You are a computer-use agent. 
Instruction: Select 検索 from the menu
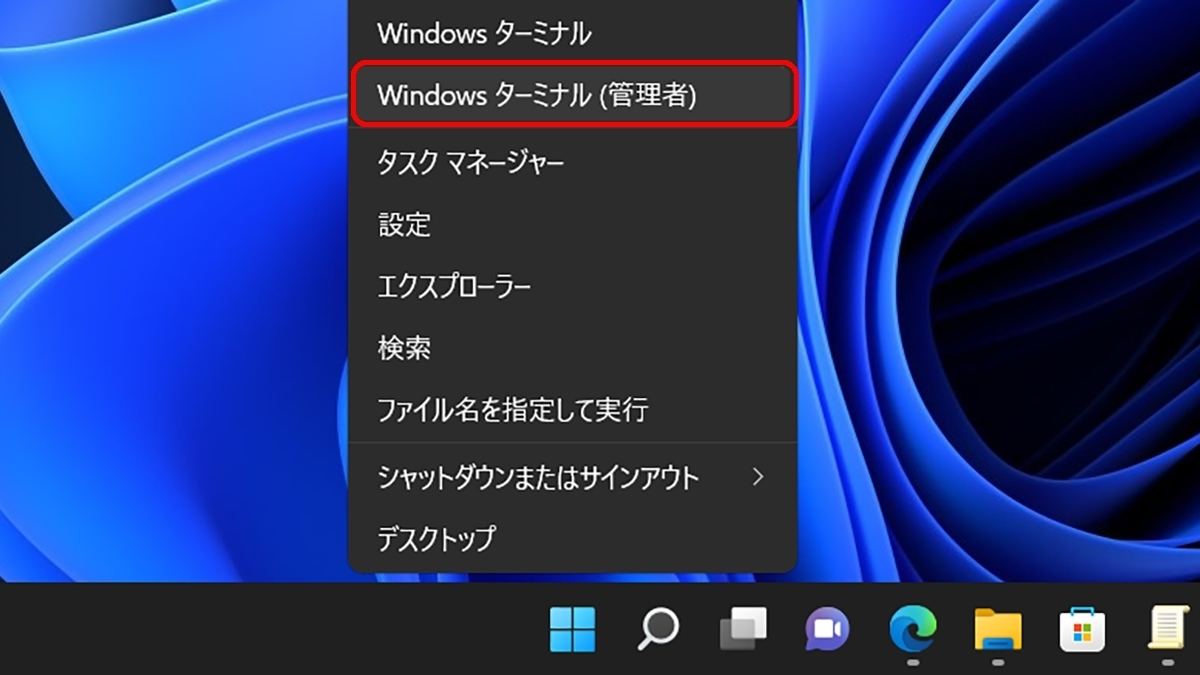click(x=572, y=347)
